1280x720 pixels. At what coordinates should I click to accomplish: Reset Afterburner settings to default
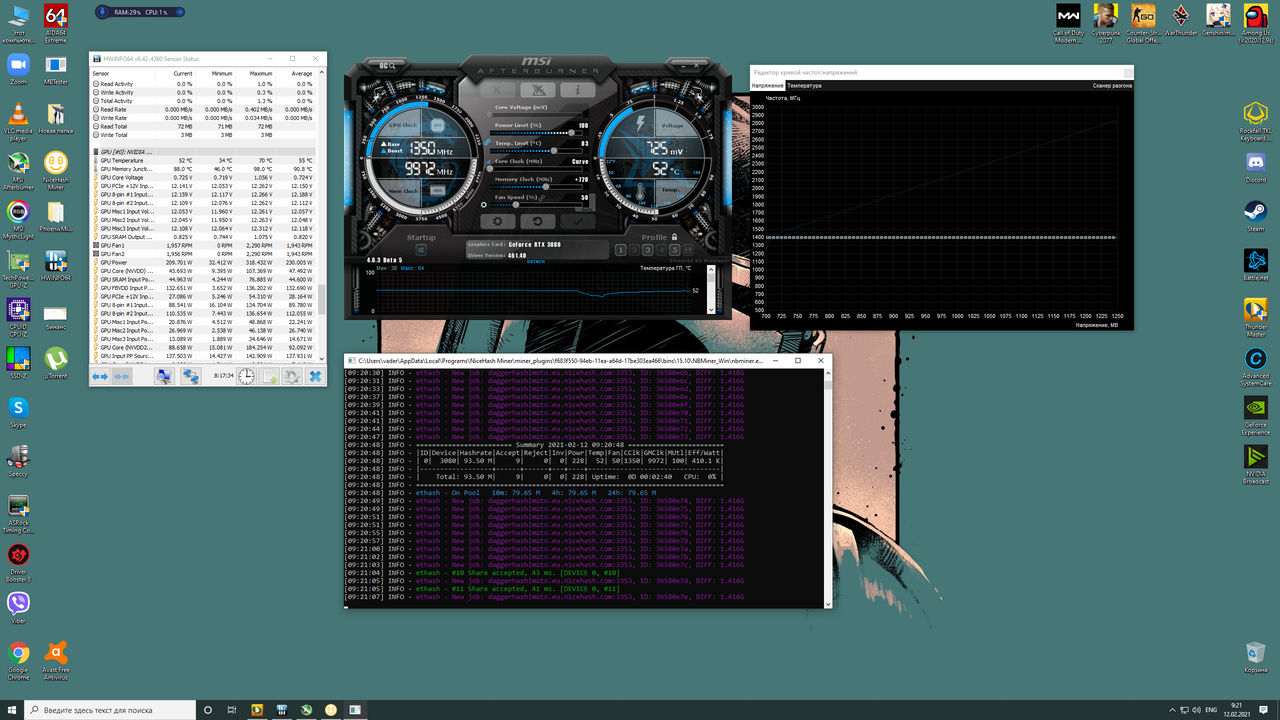point(538,221)
